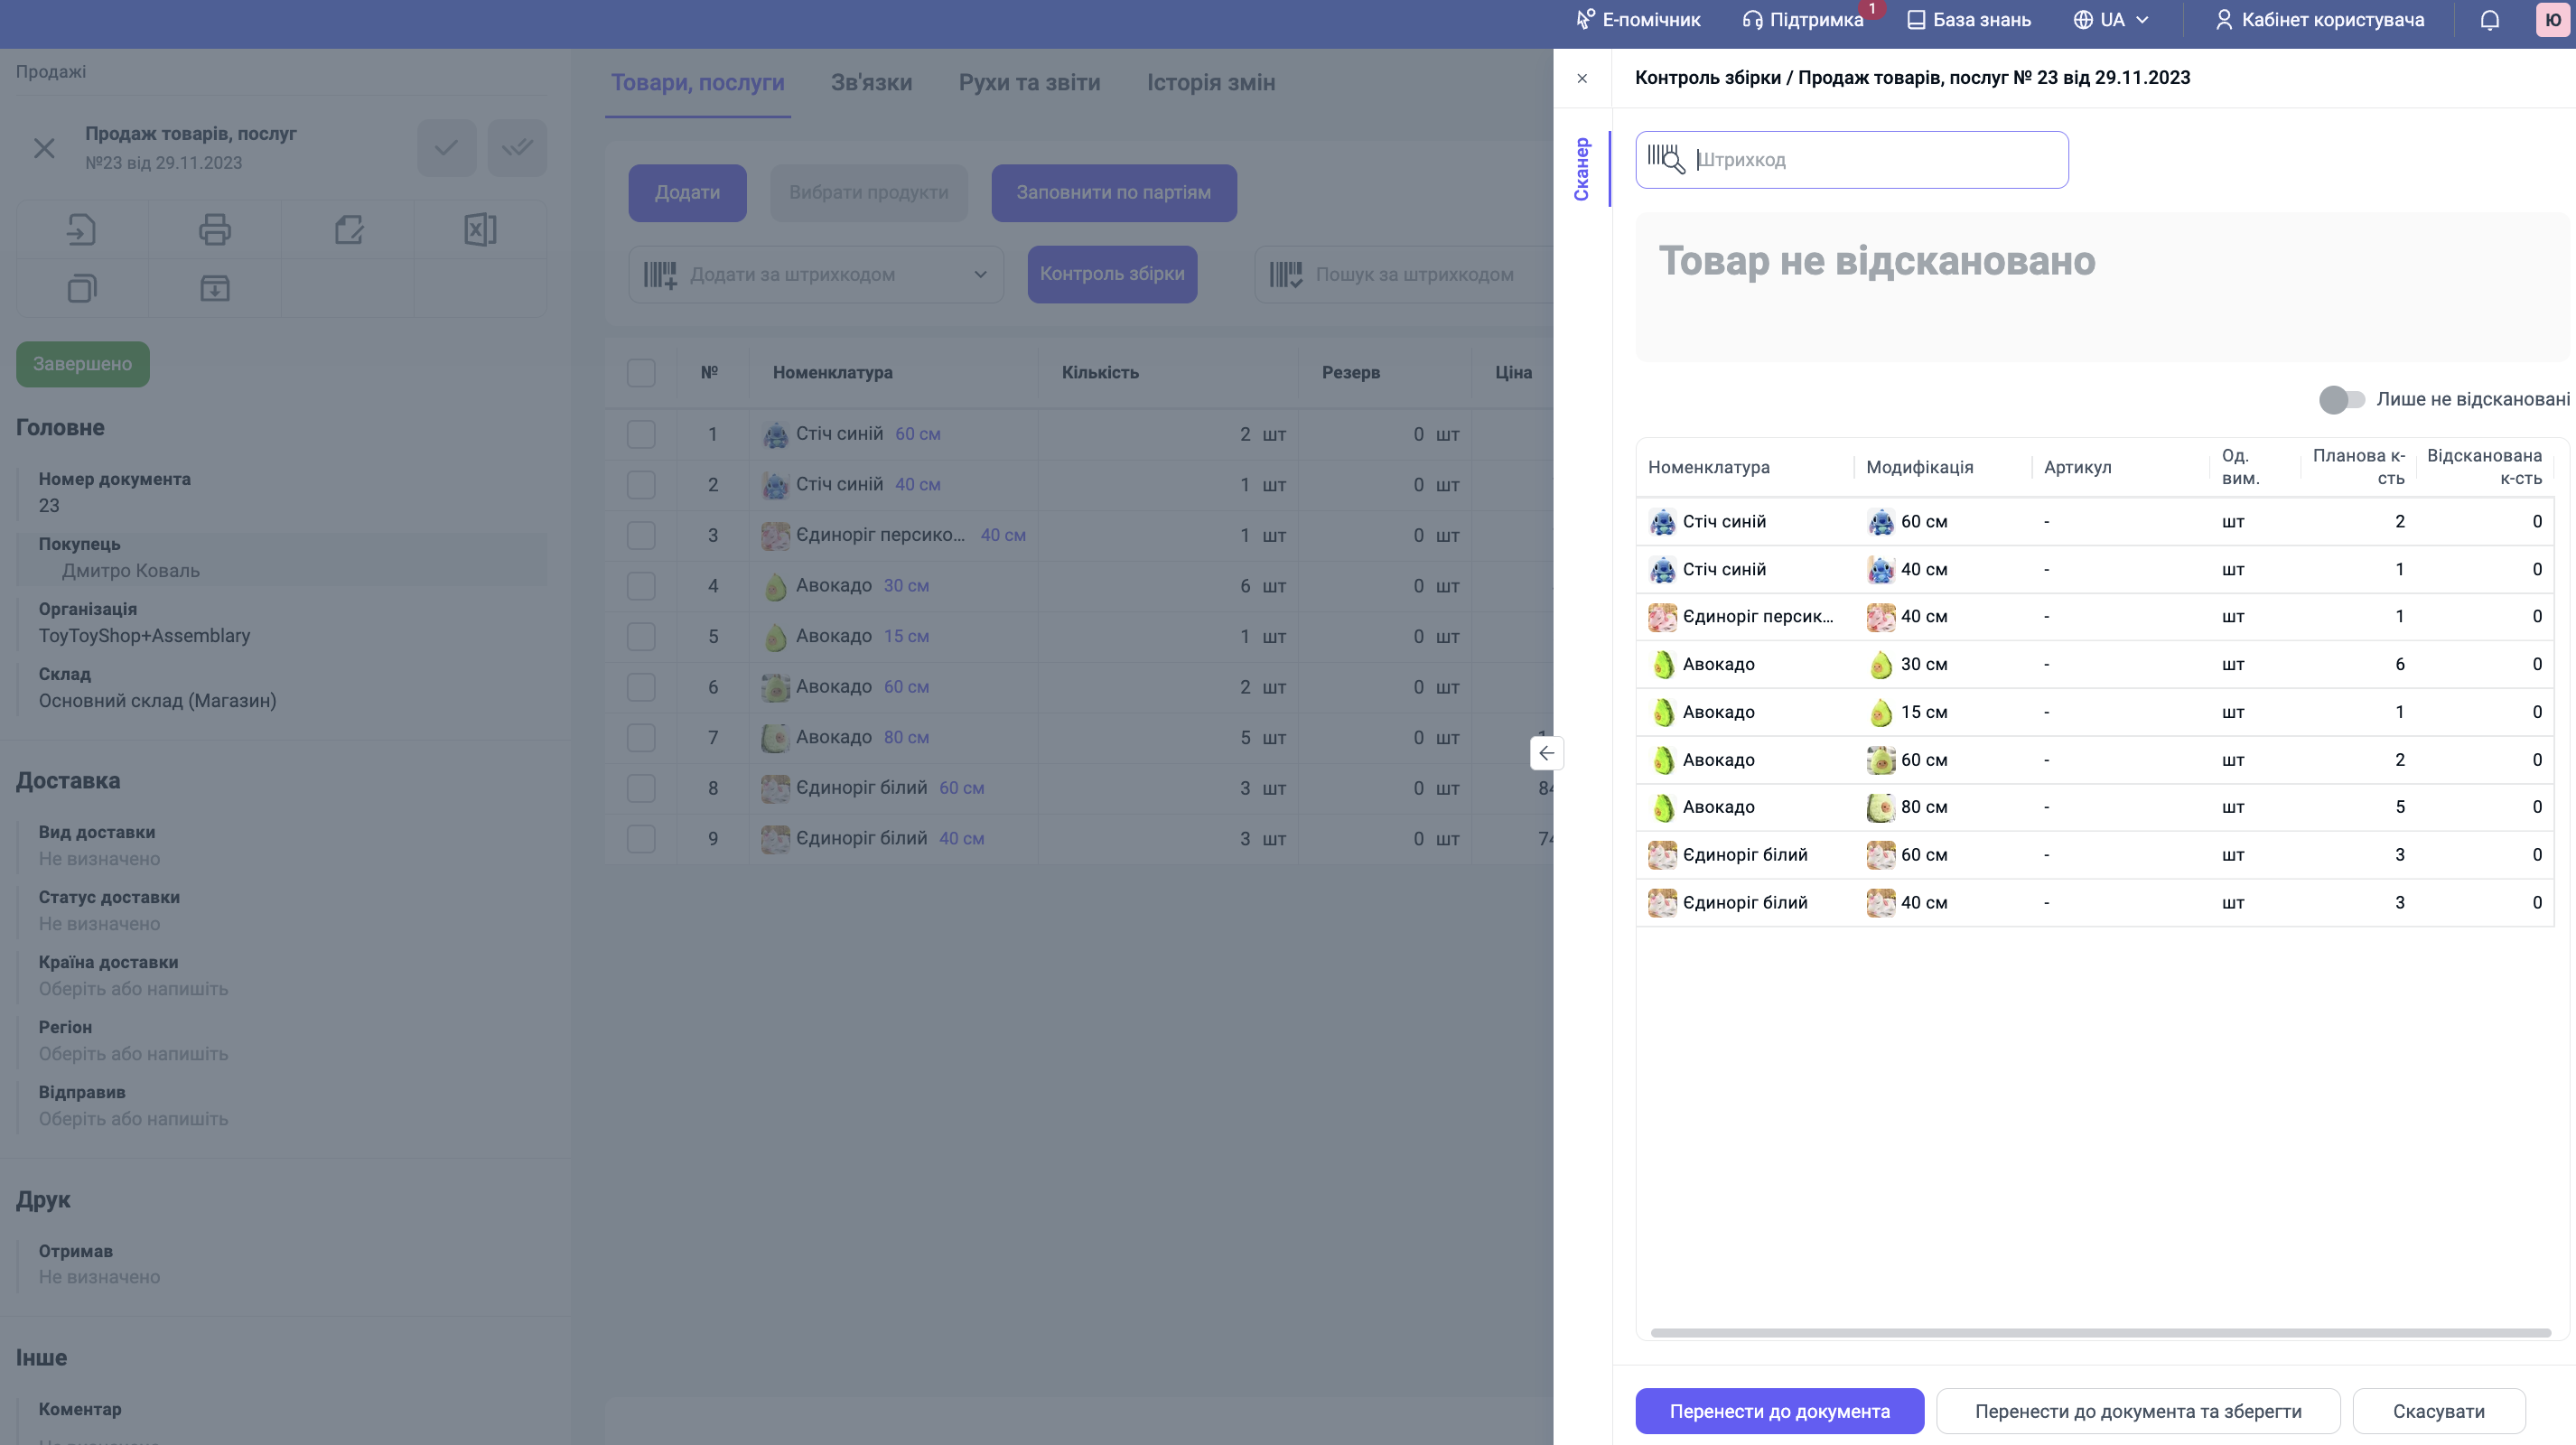The height and width of the screenshot is (1445, 2576).
Task: Open Додати за штрихкодом dropdown
Action: [980, 275]
